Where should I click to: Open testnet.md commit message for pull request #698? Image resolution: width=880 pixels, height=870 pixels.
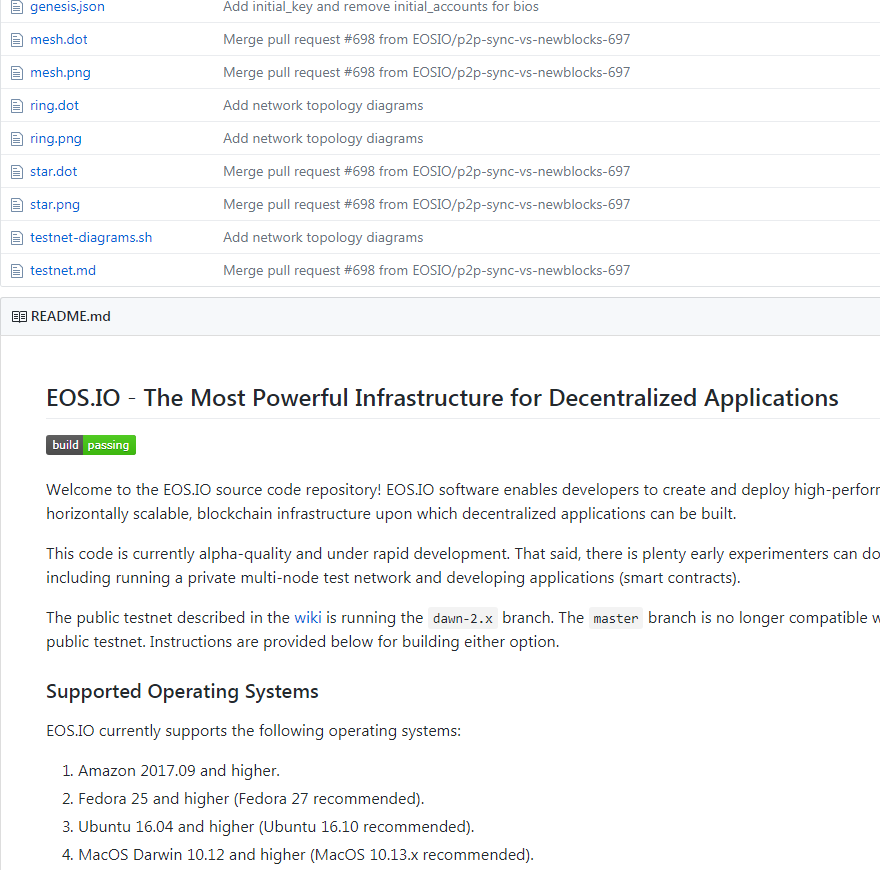[x=427, y=271]
